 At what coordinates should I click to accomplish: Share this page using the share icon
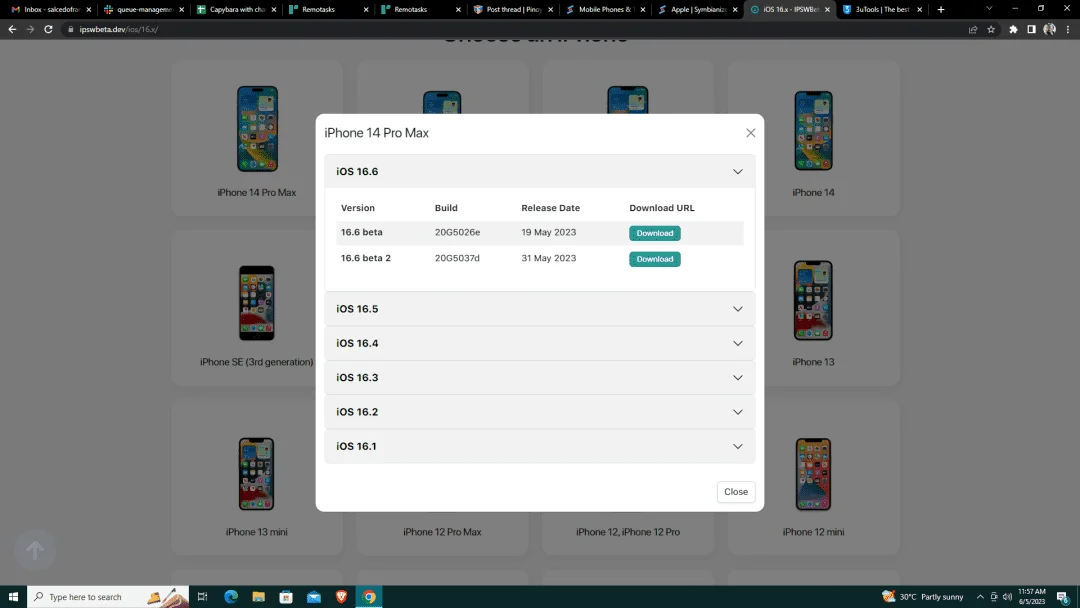[x=973, y=30]
